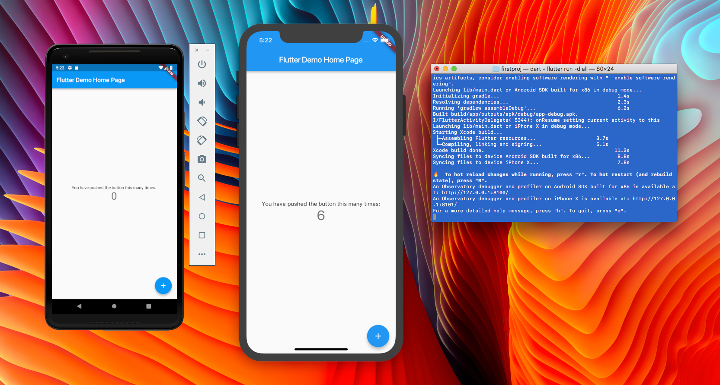The image size is (720, 385).
Task: Open the emulator extended controls three-dot menu
Action: pyautogui.click(x=202, y=254)
